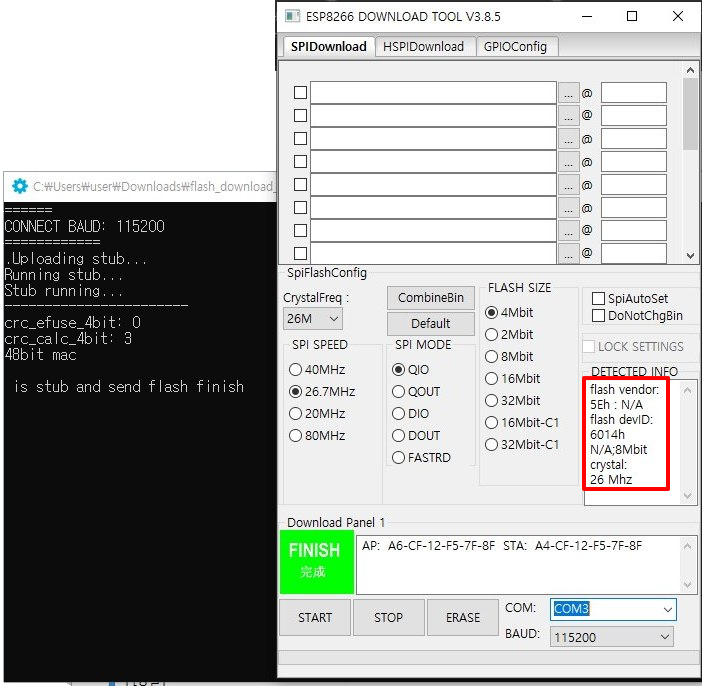Click the first row browse '...' button
This screenshot has width=702, height=686.
tap(569, 93)
